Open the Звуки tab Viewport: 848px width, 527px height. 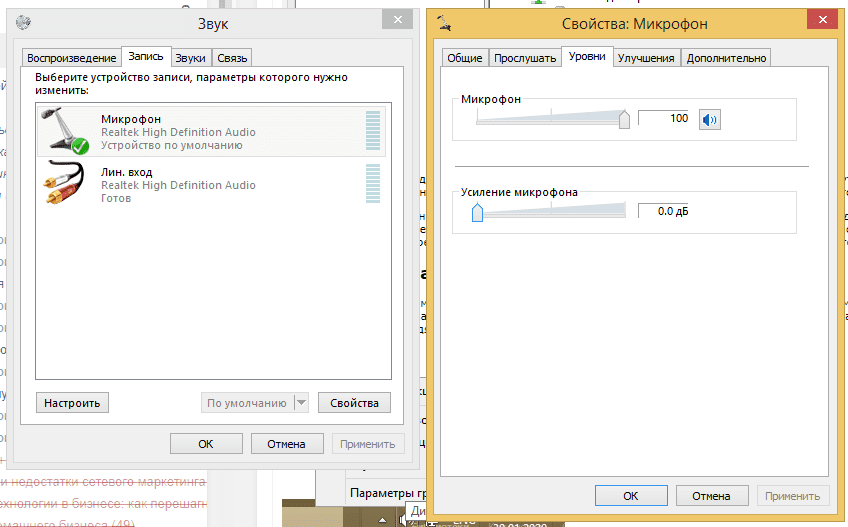190,58
